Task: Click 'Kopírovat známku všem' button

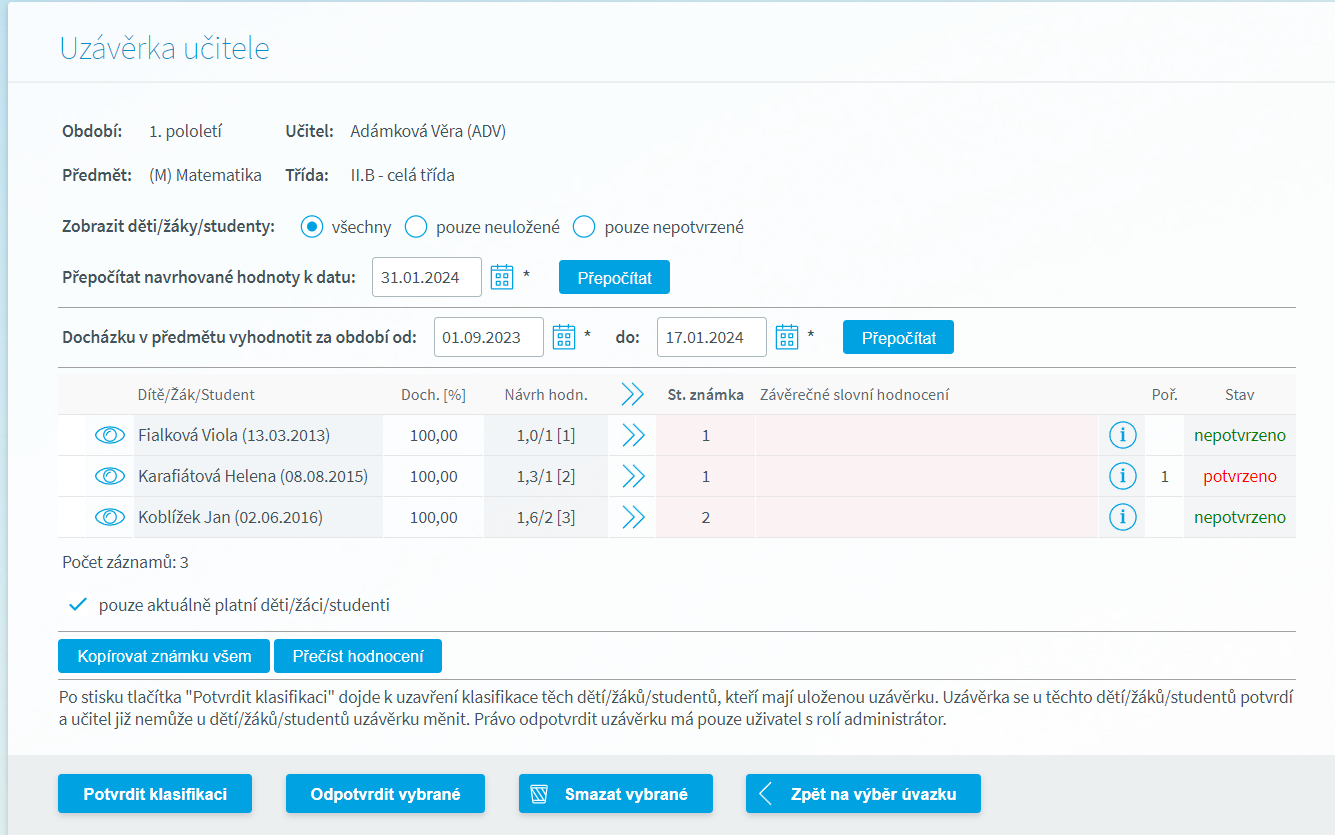Action: (164, 656)
